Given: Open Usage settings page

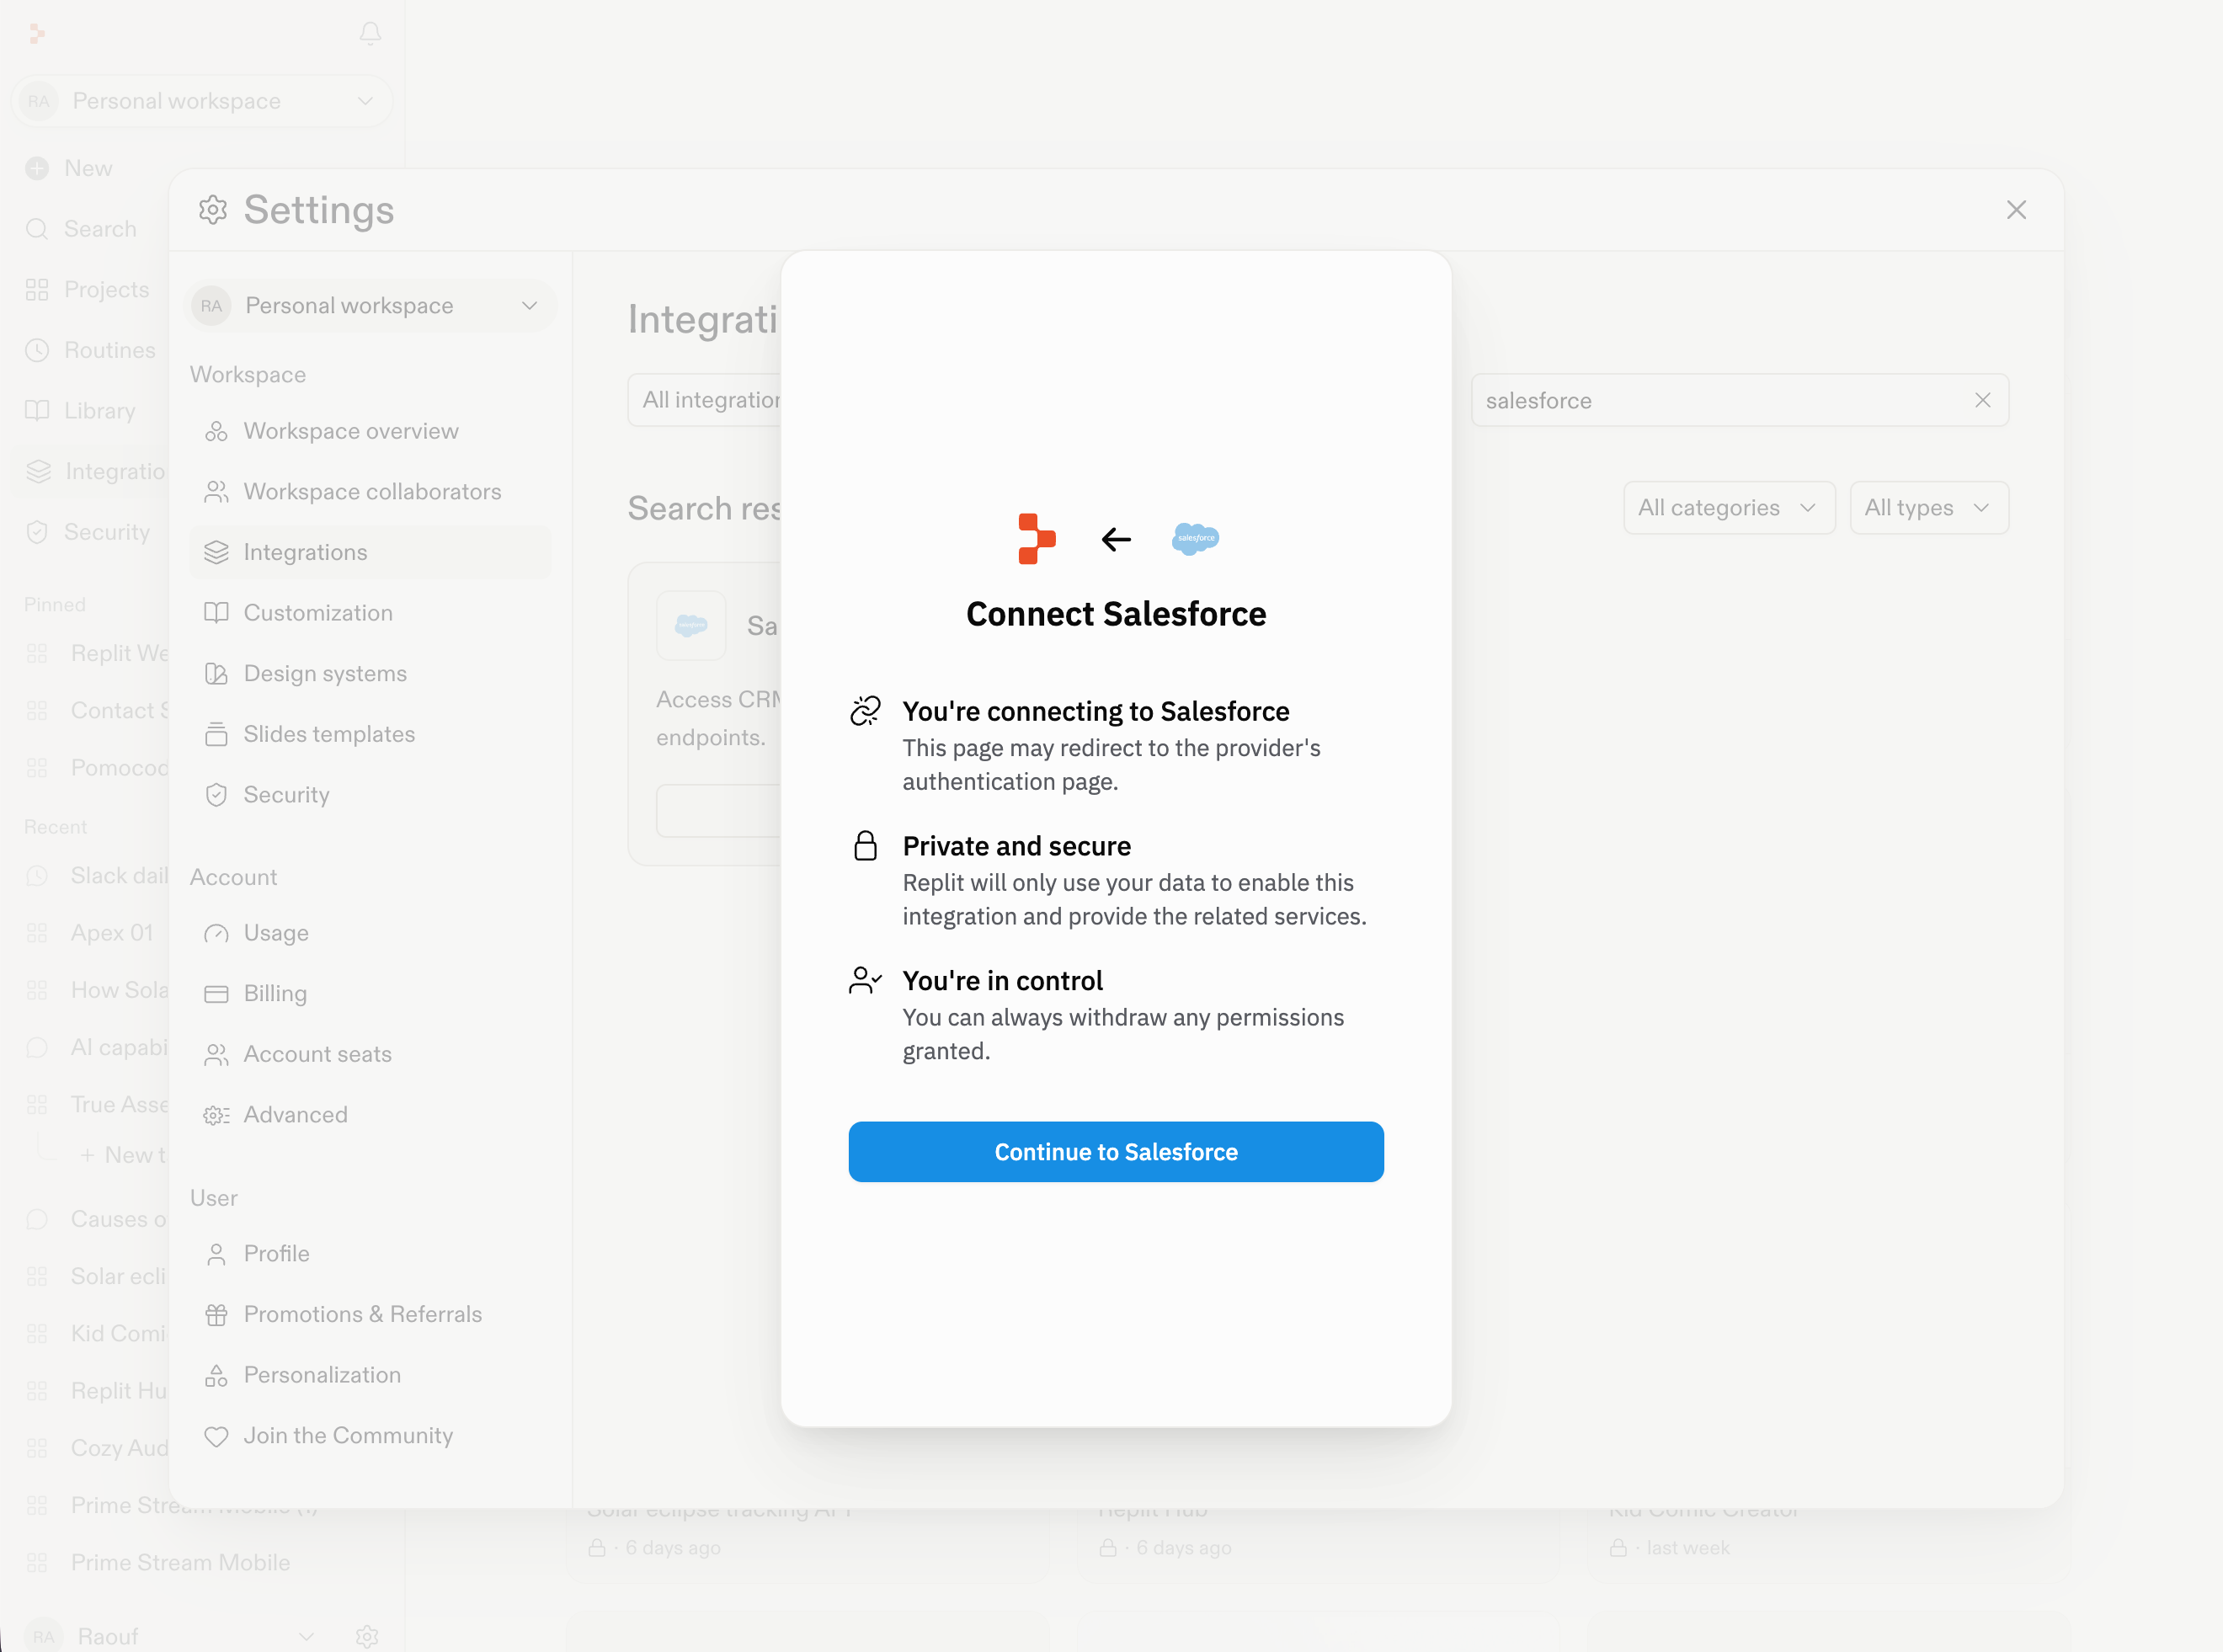Looking at the screenshot, I should [x=370, y=933].
